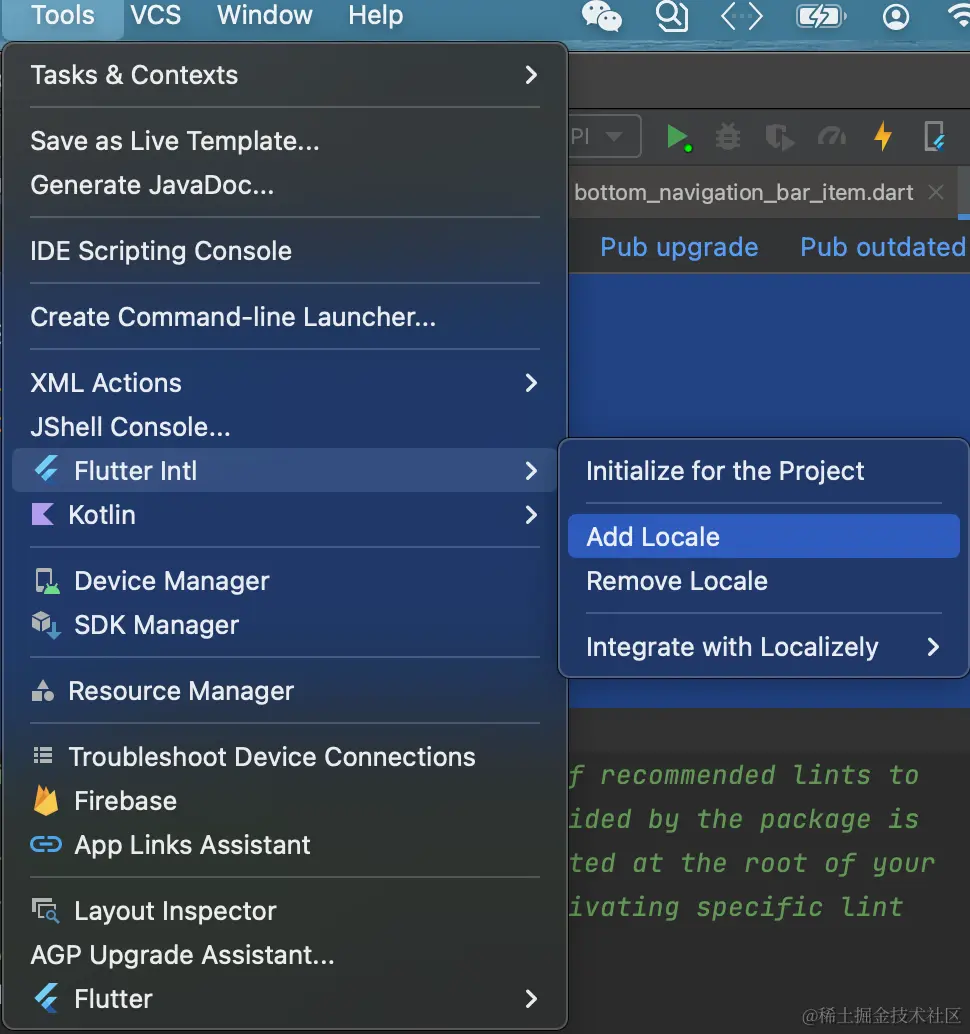Close the bottom_navigation_bar_item.dart tab
This screenshot has height=1034, width=970.
point(936,193)
